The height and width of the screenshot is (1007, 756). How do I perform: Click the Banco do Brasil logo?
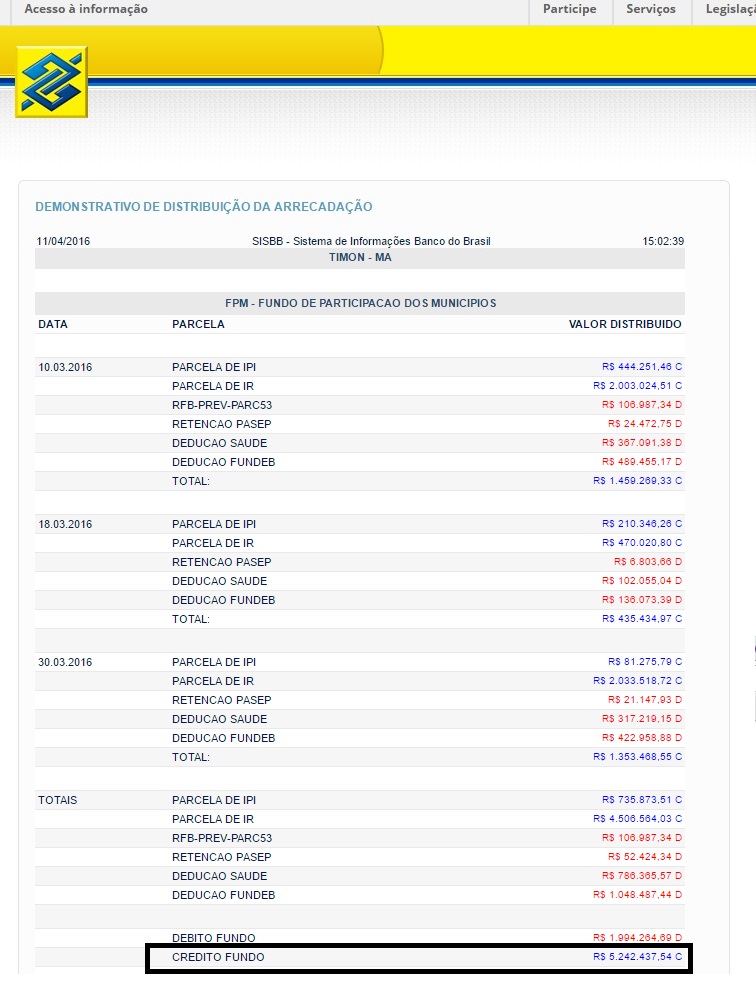[x=51, y=82]
